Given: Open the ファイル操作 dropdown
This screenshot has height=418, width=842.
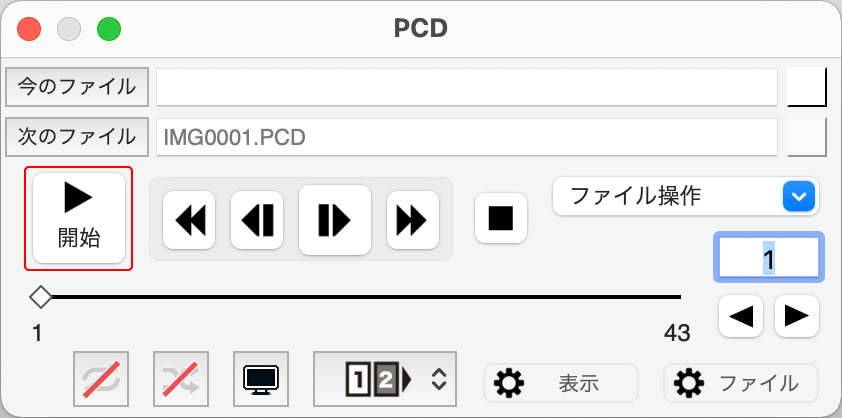Looking at the screenshot, I should click(686, 196).
